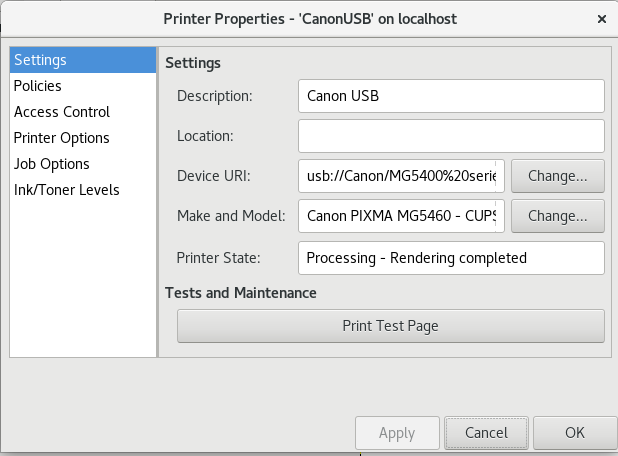618x456 pixels.
Task: Click the Printer State field
Action: click(x=451, y=258)
